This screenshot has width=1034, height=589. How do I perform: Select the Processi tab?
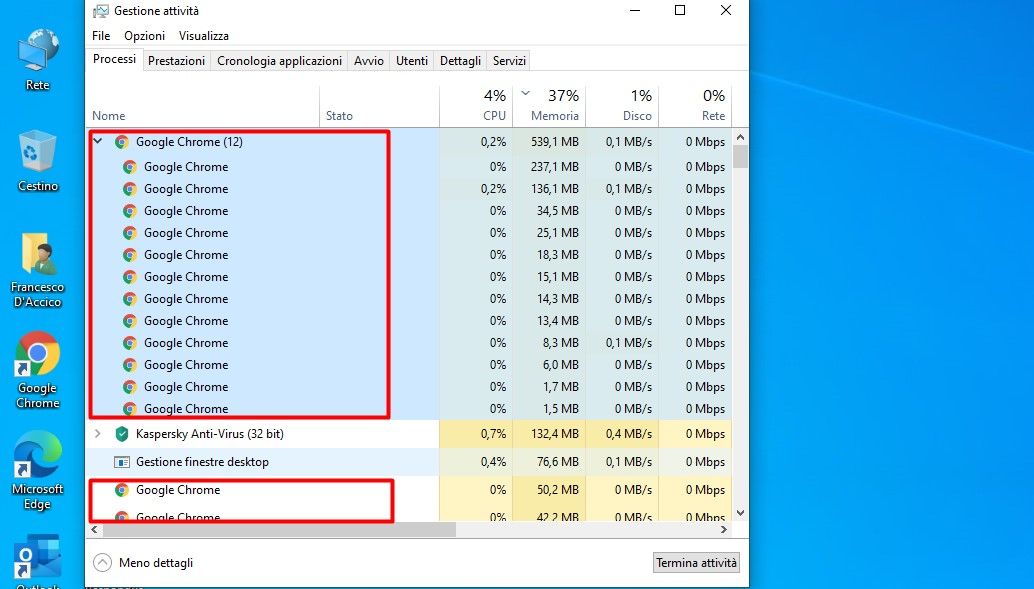(115, 59)
